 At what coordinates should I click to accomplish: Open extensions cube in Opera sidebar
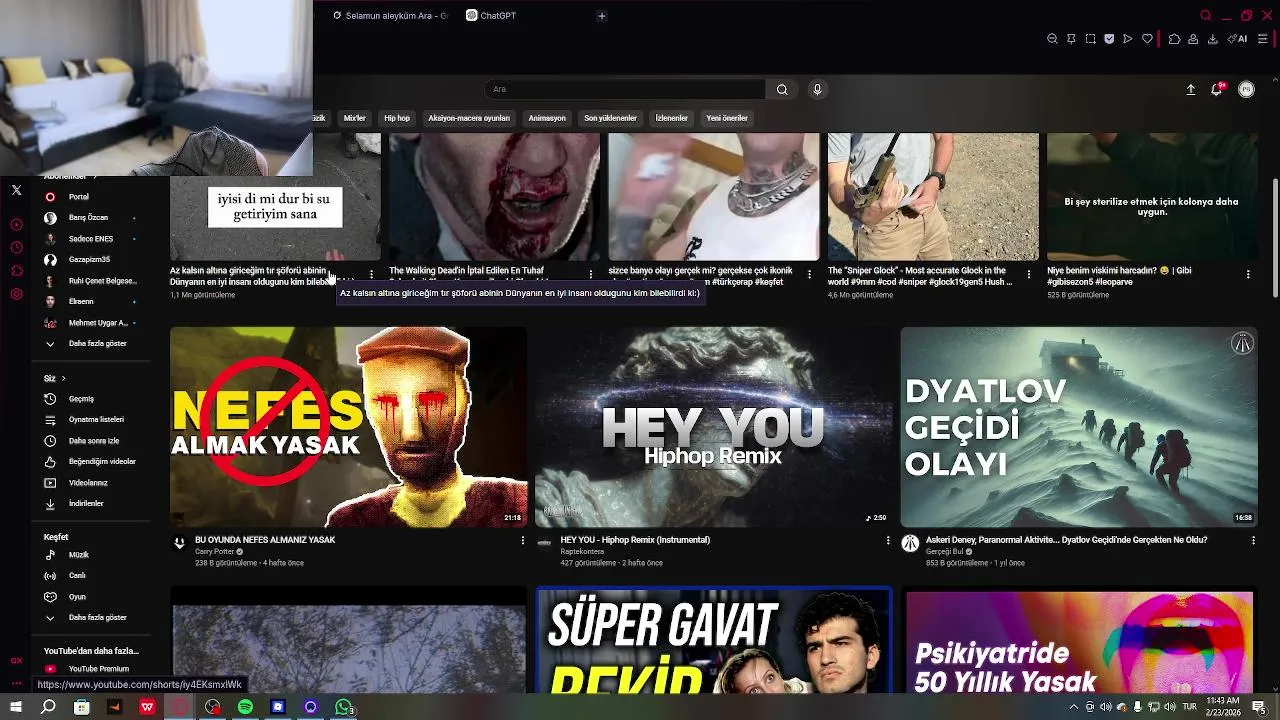[16, 271]
